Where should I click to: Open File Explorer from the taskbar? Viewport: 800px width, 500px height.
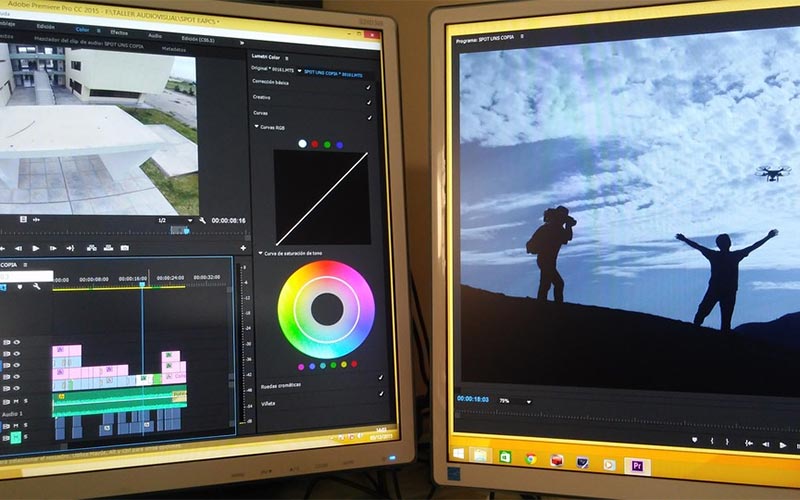pyautogui.click(x=480, y=455)
